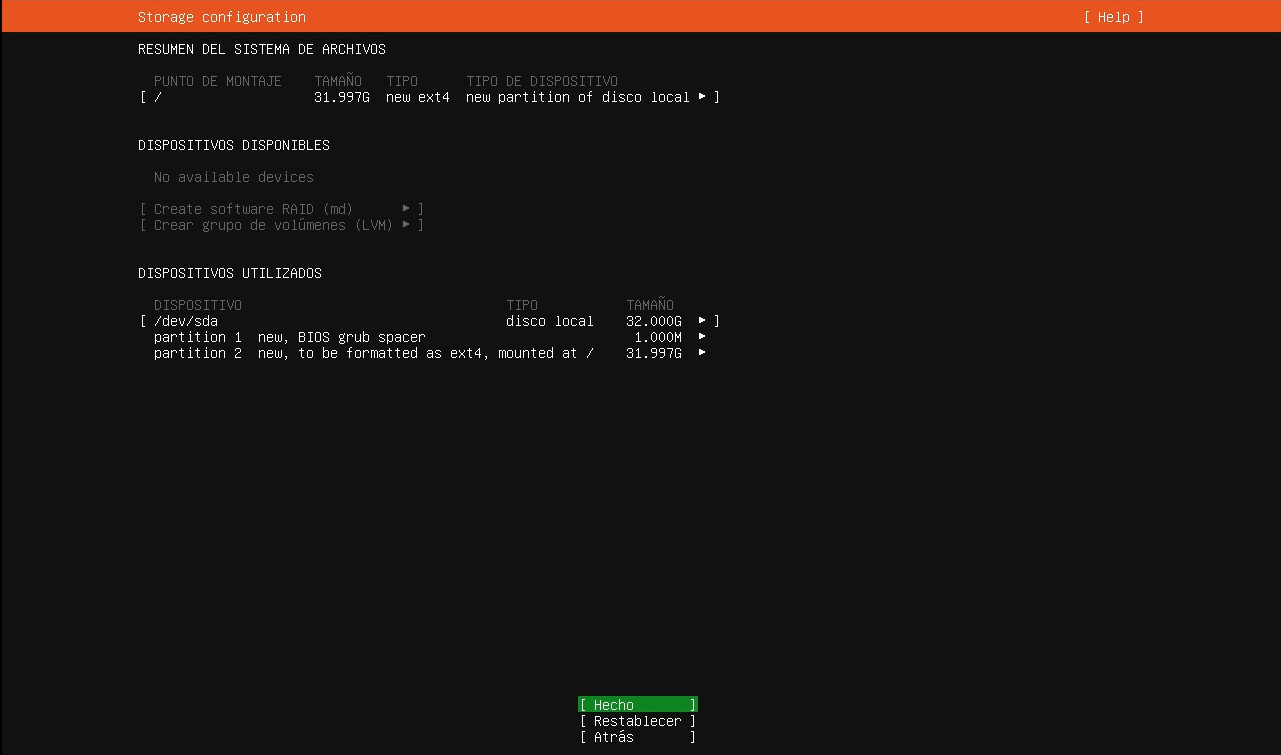Confirm storage layout with Hecho
Image resolution: width=1281 pixels, height=755 pixels.
click(637, 705)
